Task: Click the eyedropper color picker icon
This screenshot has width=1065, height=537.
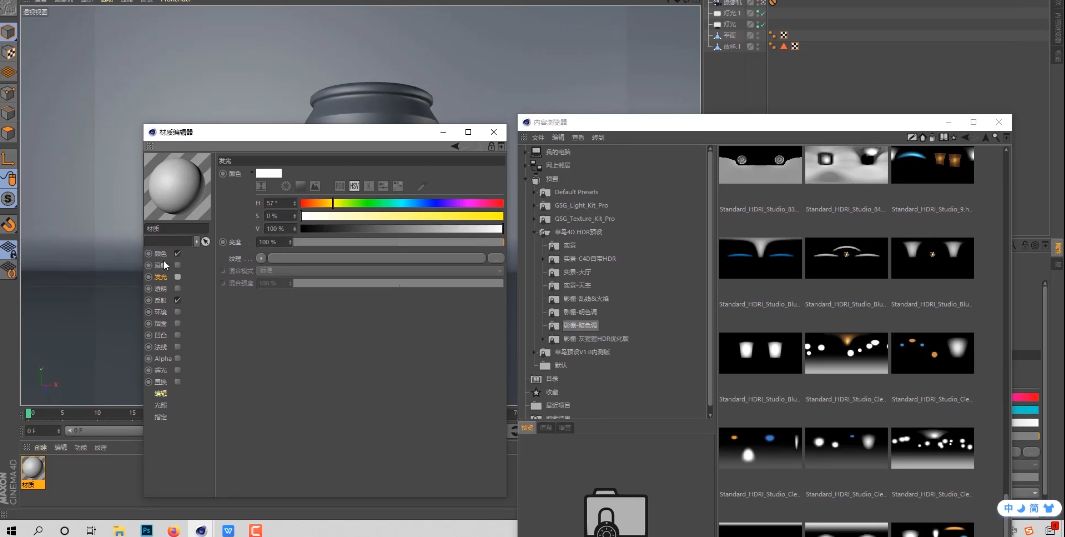Action: 421,186
